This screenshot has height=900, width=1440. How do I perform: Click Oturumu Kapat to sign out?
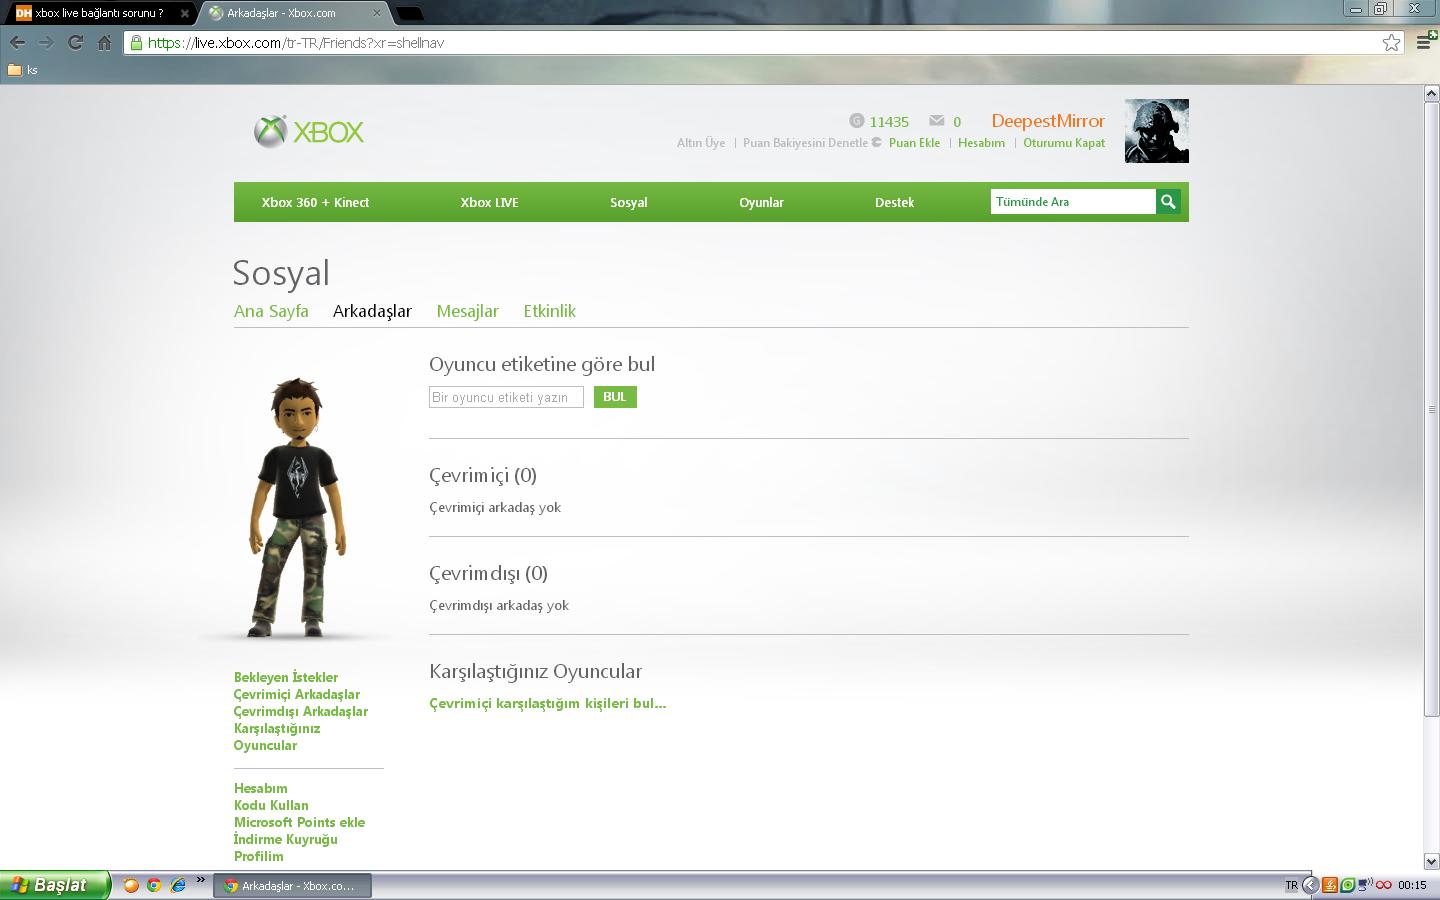pos(1064,143)
